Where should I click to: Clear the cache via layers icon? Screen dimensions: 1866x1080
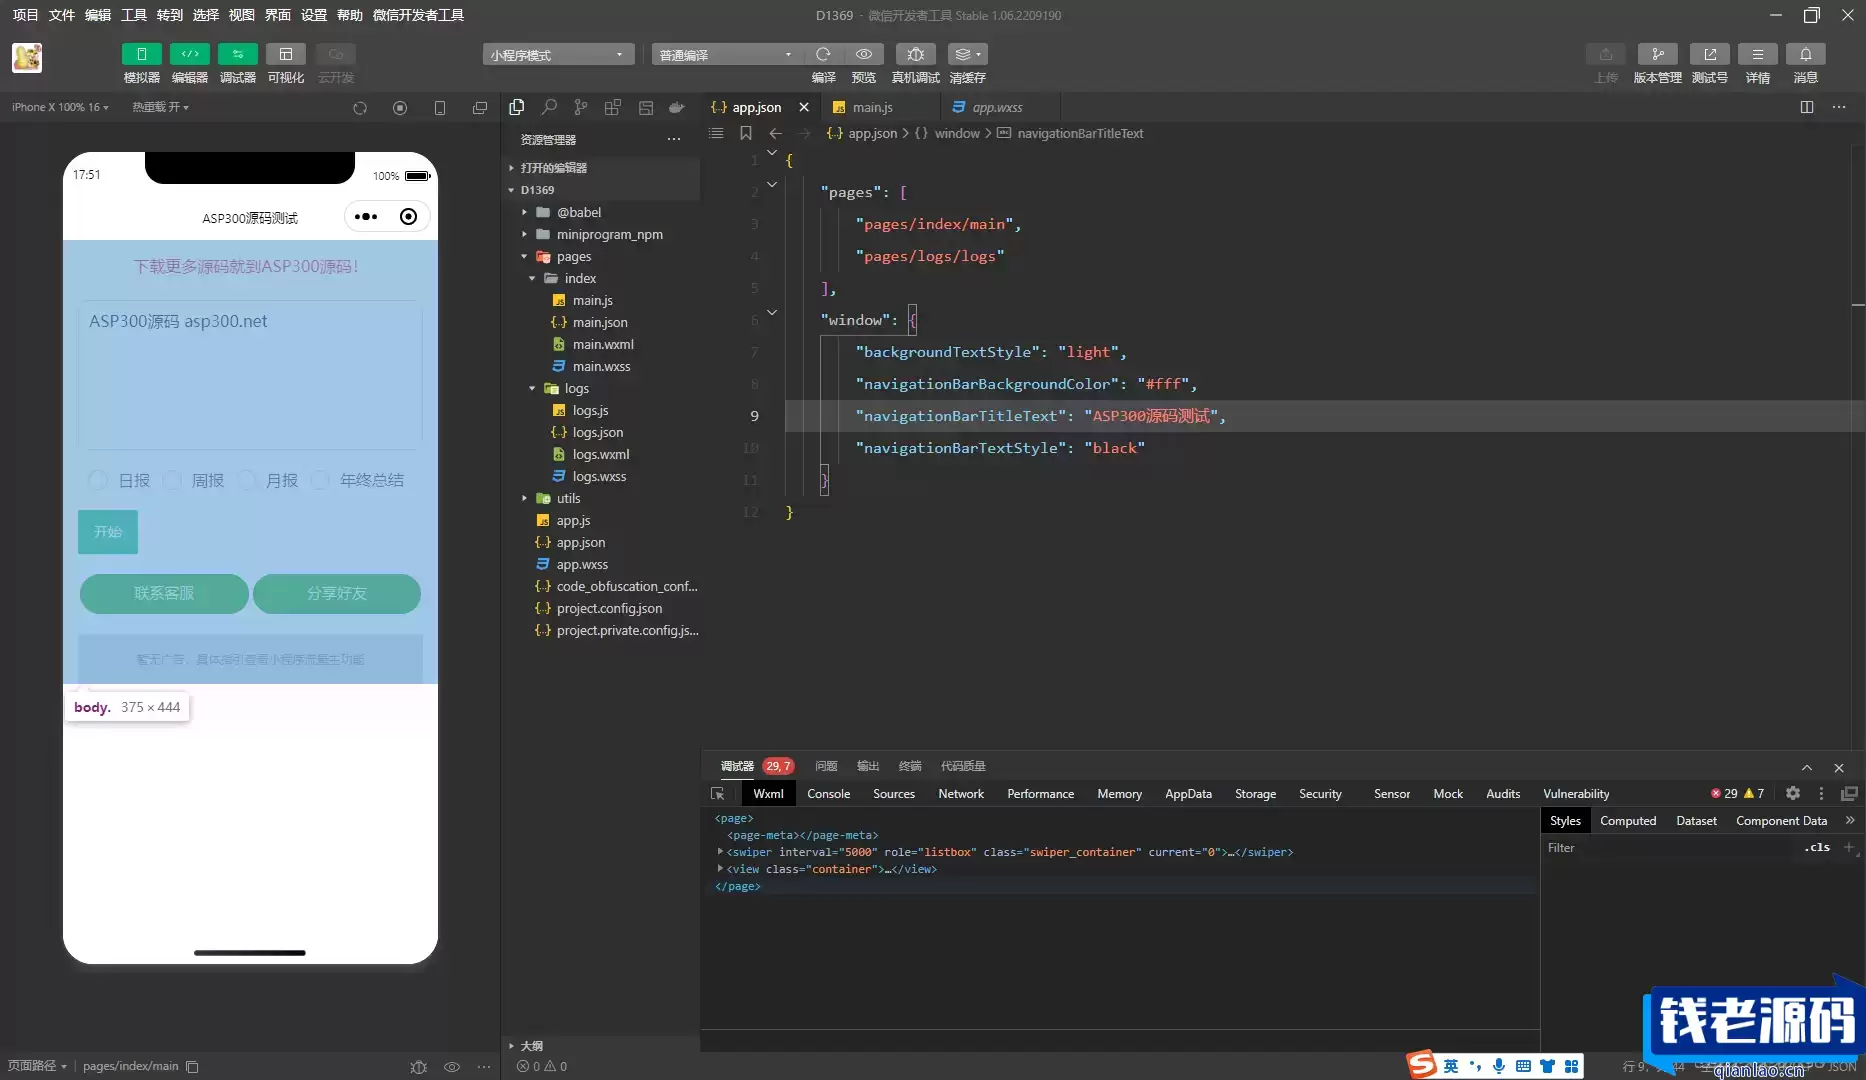(967, 54)
